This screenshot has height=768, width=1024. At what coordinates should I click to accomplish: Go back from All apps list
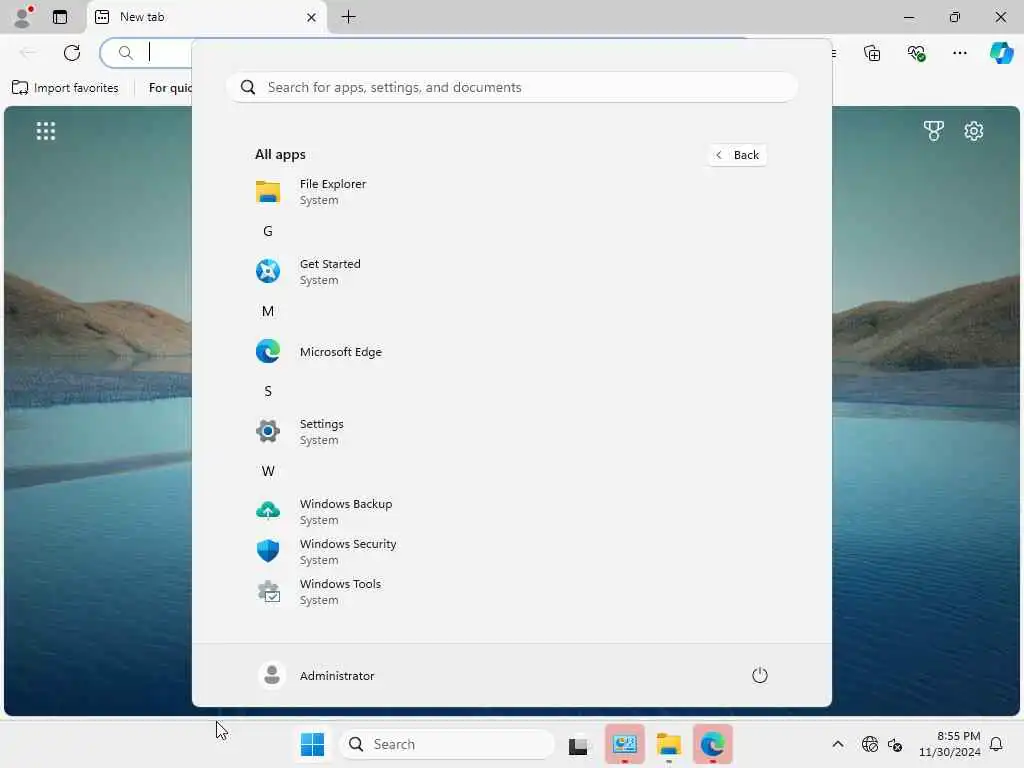(737, 155)
